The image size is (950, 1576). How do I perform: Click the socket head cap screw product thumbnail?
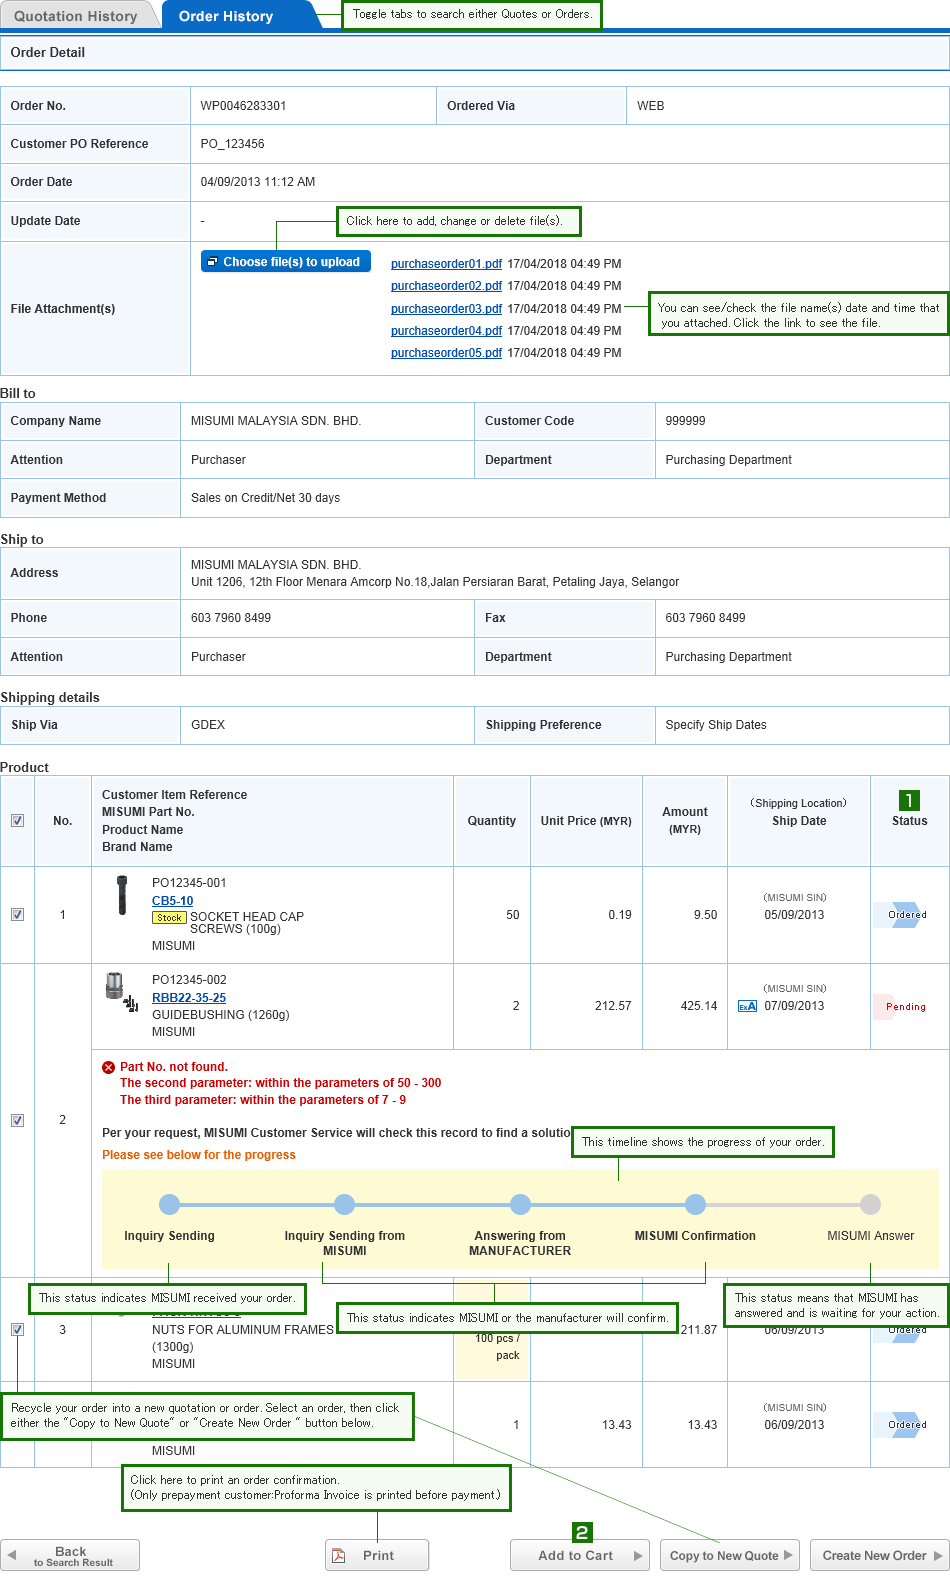(122, 895)
